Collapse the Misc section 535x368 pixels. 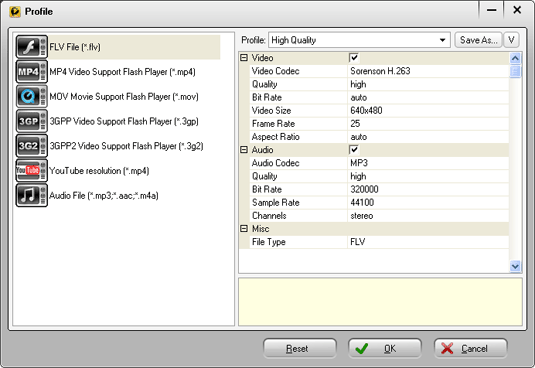click(244, 229)
